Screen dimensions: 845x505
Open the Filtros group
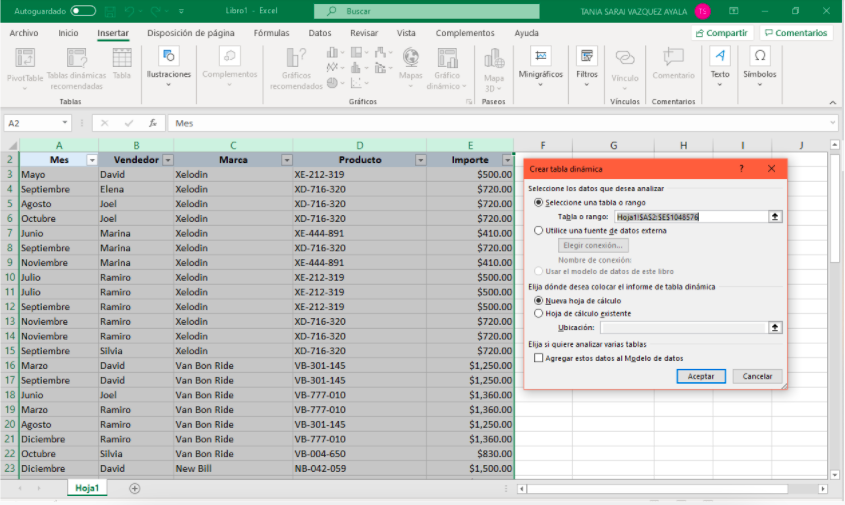(x=587, y=67)
